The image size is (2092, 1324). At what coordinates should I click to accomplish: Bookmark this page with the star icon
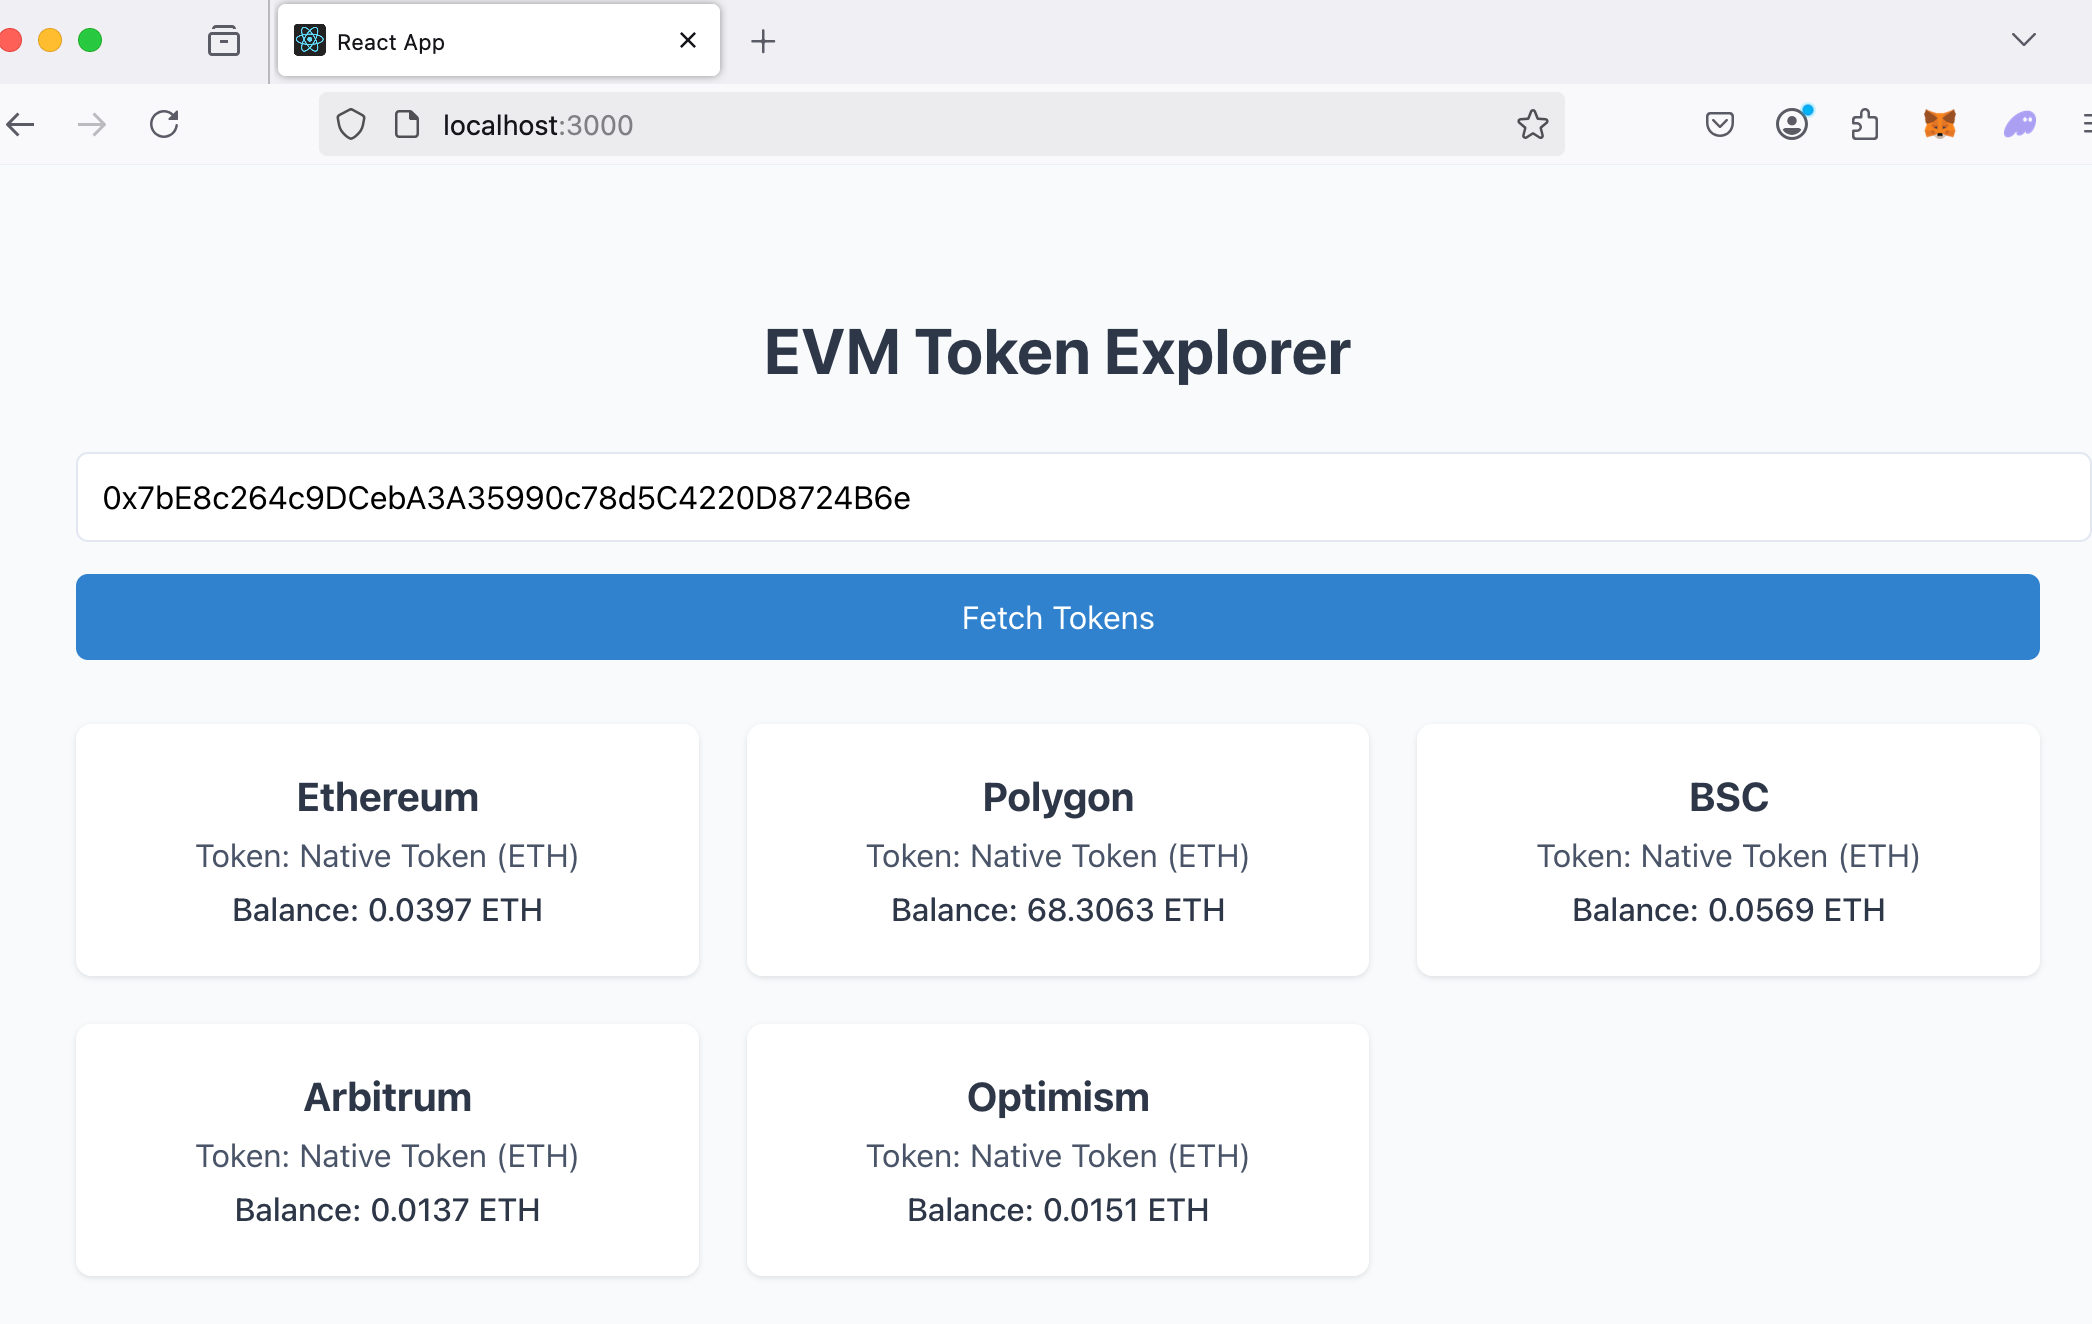[x=1532, y=125]
